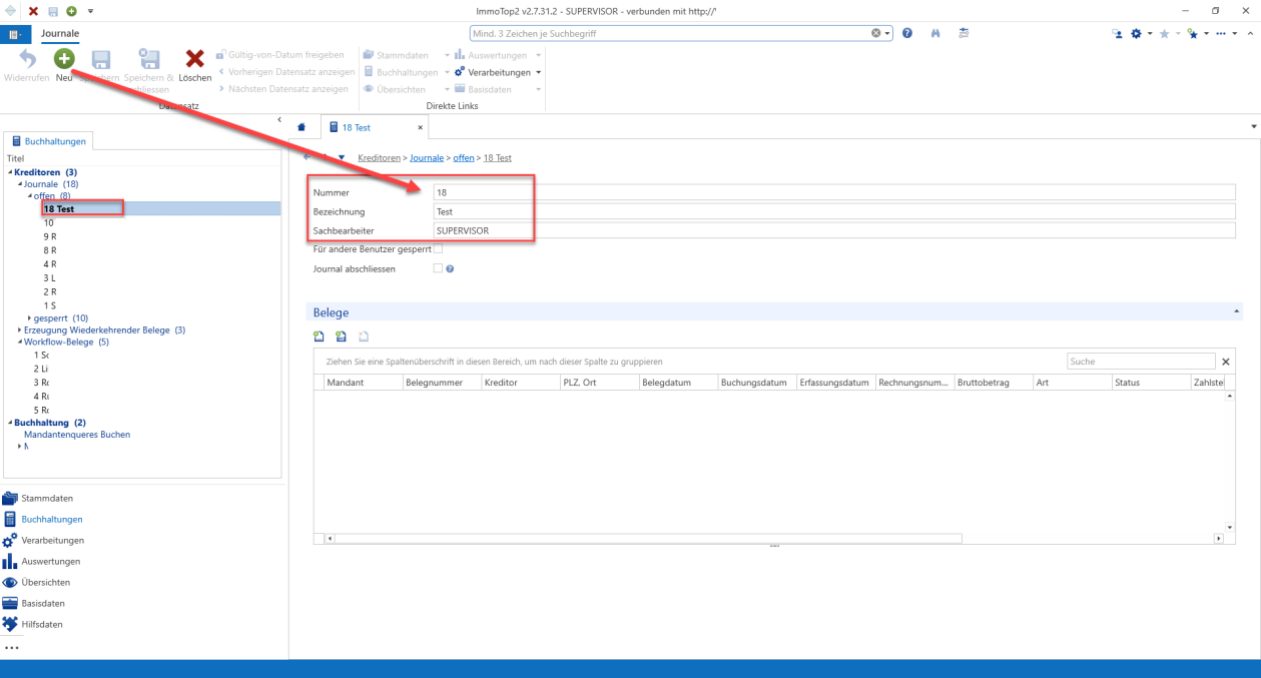Viewport: 1261px width, 678px height.
Task: Open Verarbeitungen in the bottom navigation
Action: 52,540
